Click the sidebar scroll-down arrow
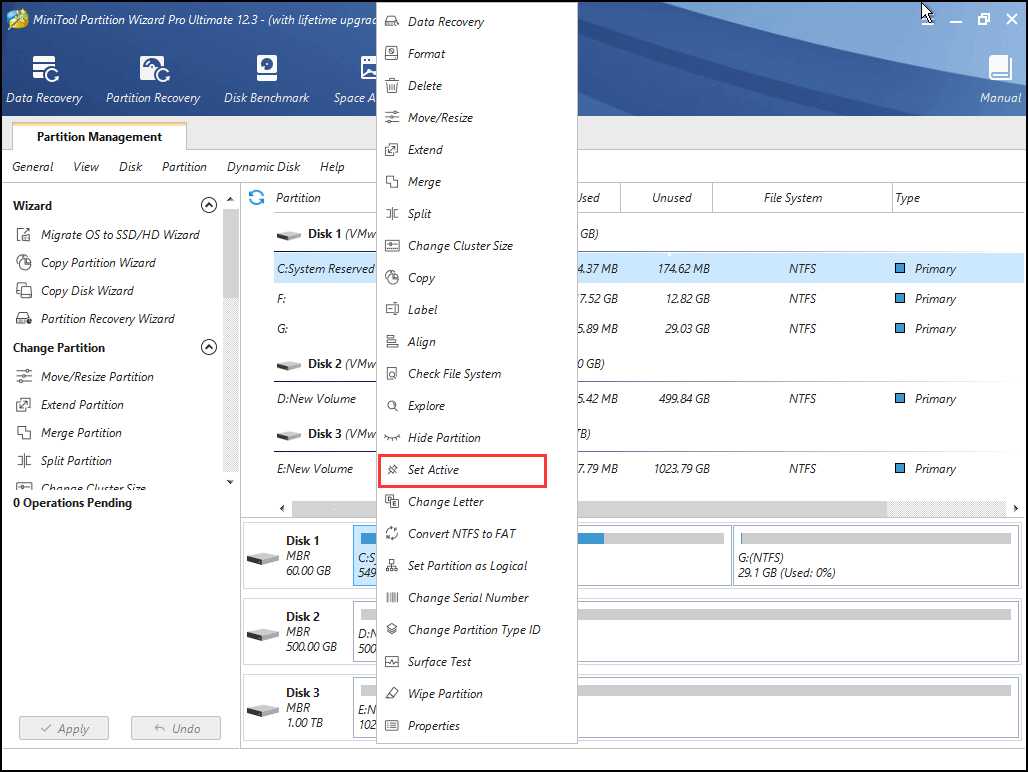1028x772 pixels. tap(230, 482)
